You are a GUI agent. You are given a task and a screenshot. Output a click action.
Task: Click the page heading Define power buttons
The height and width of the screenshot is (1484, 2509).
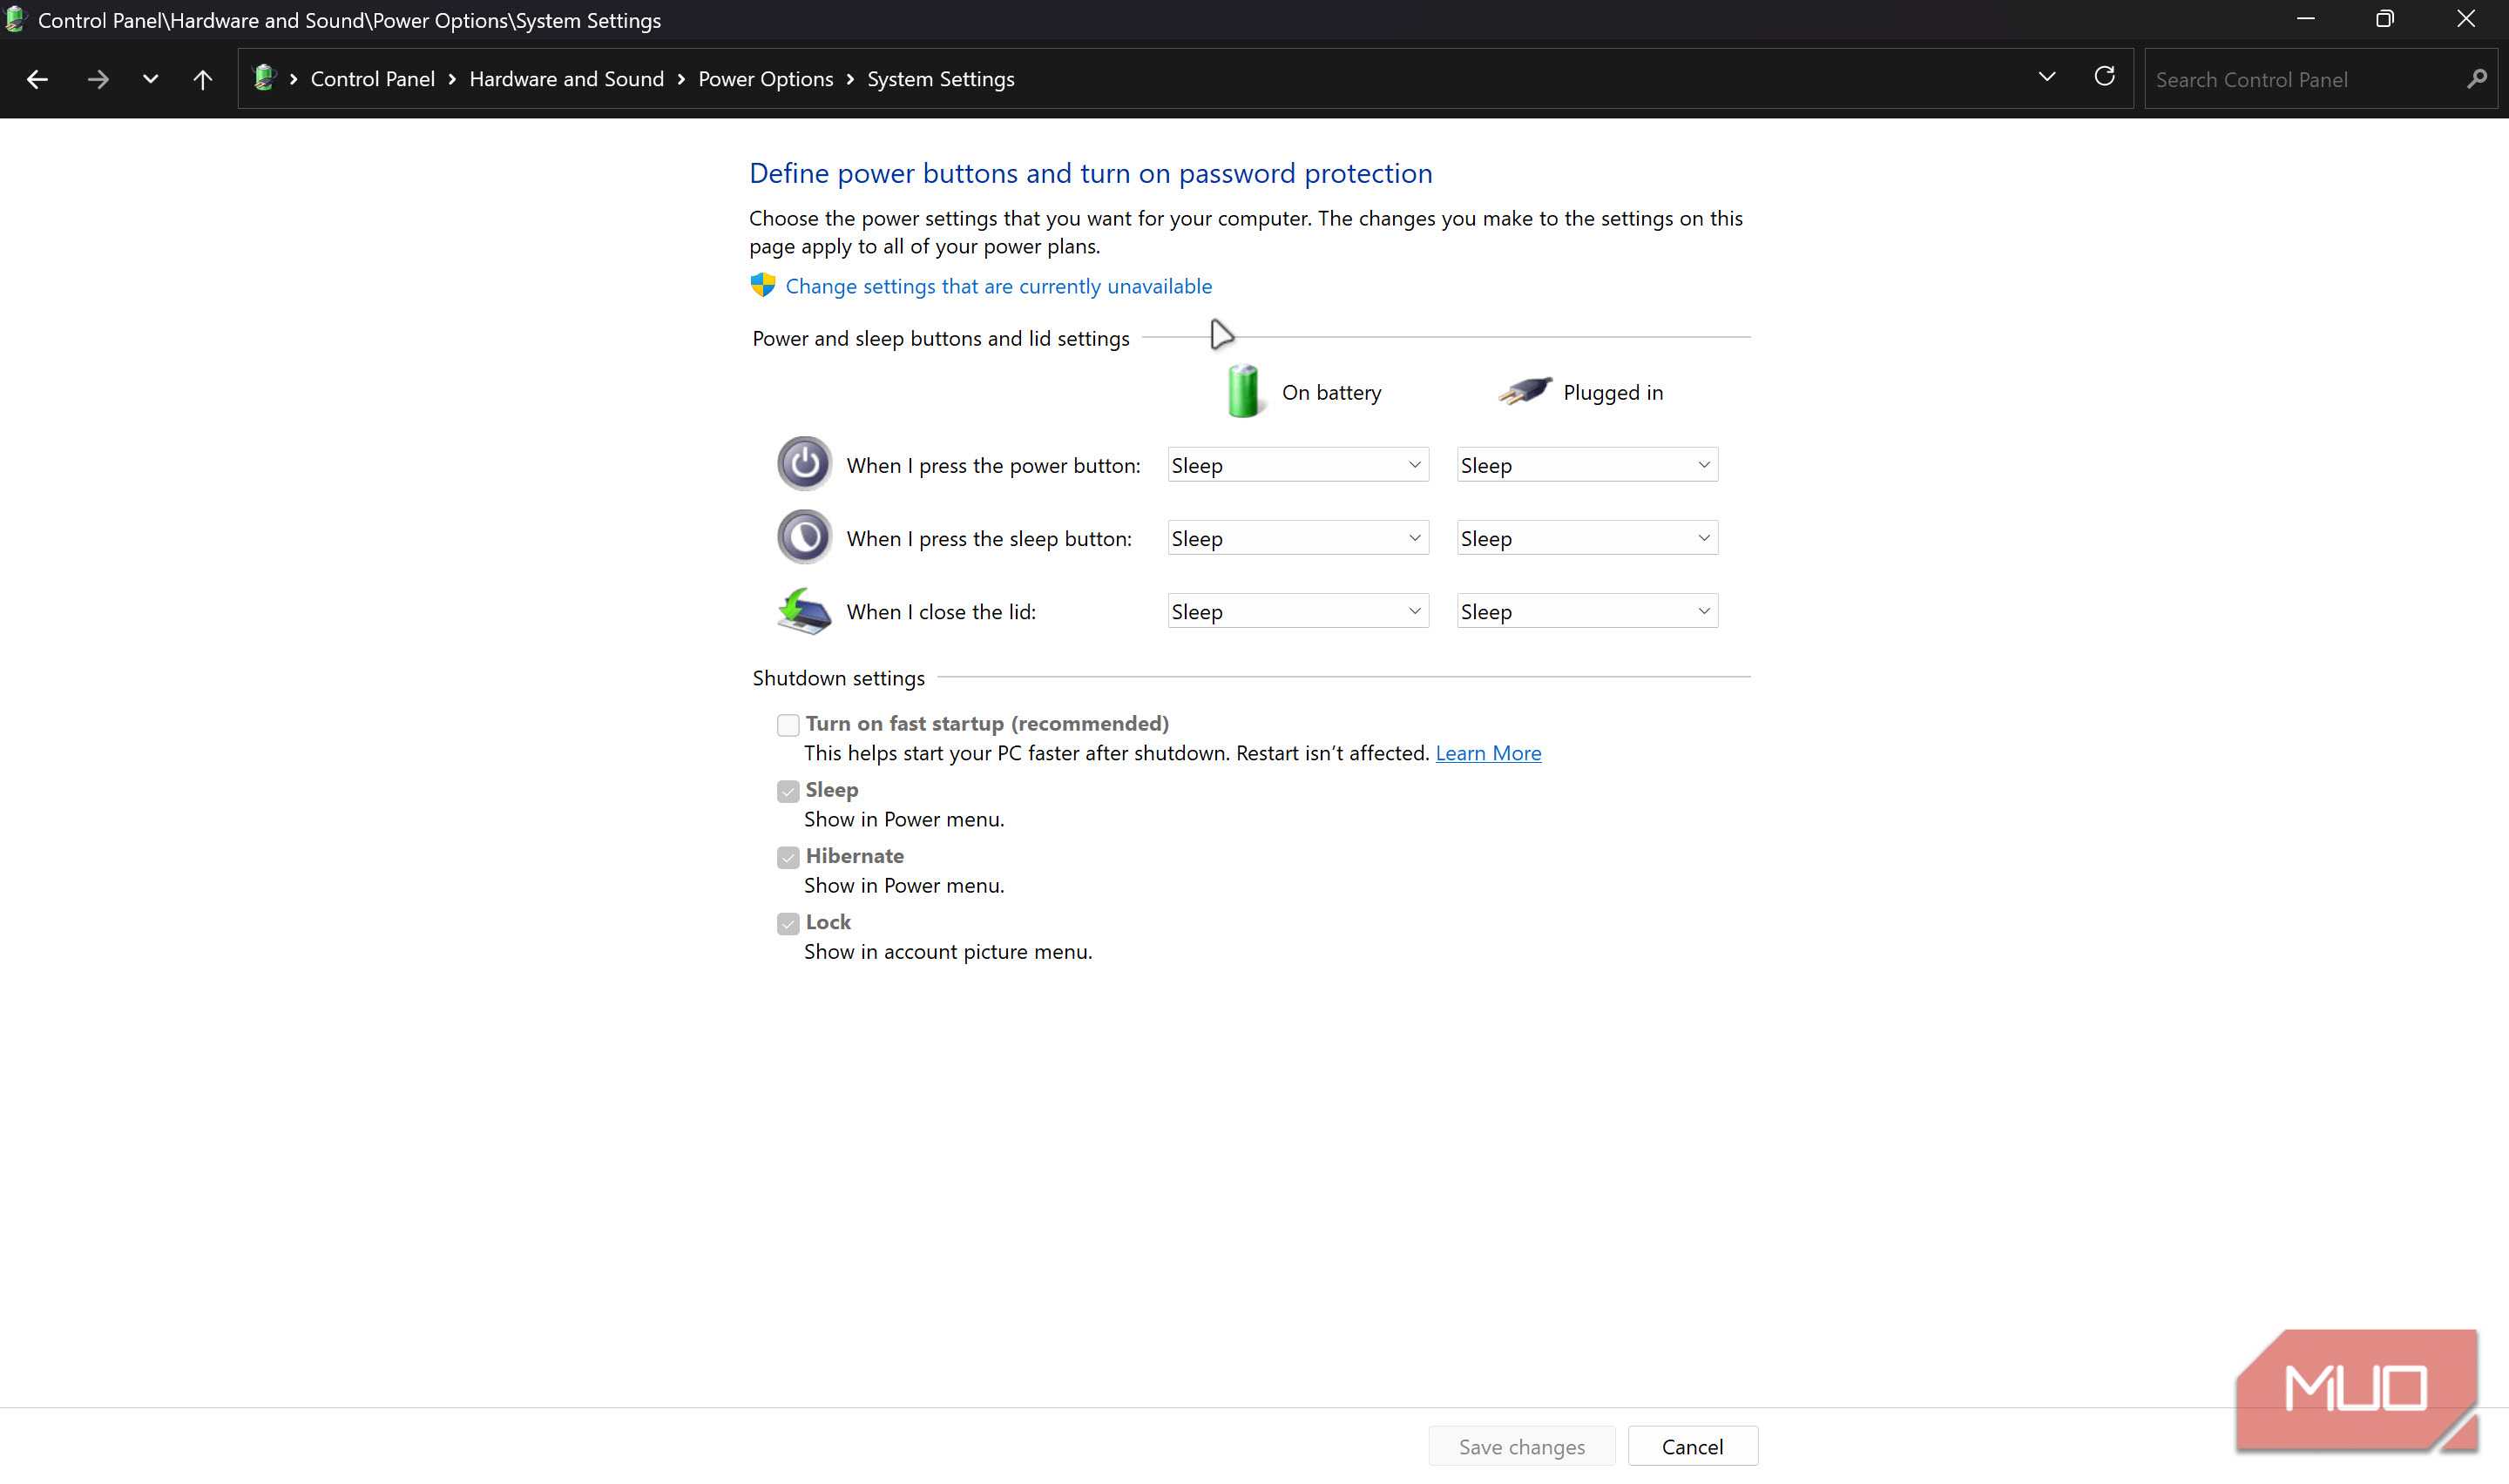pos(1090,173)
